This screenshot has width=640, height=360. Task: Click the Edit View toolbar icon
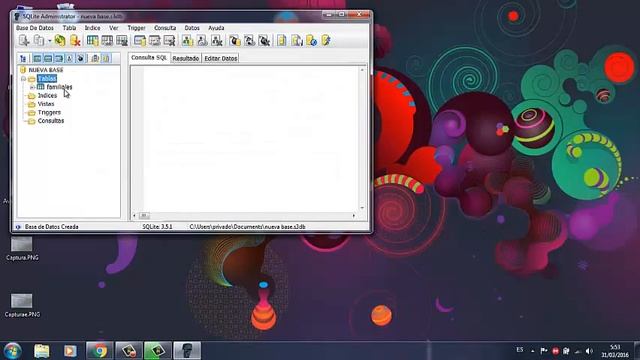[202, 40]
